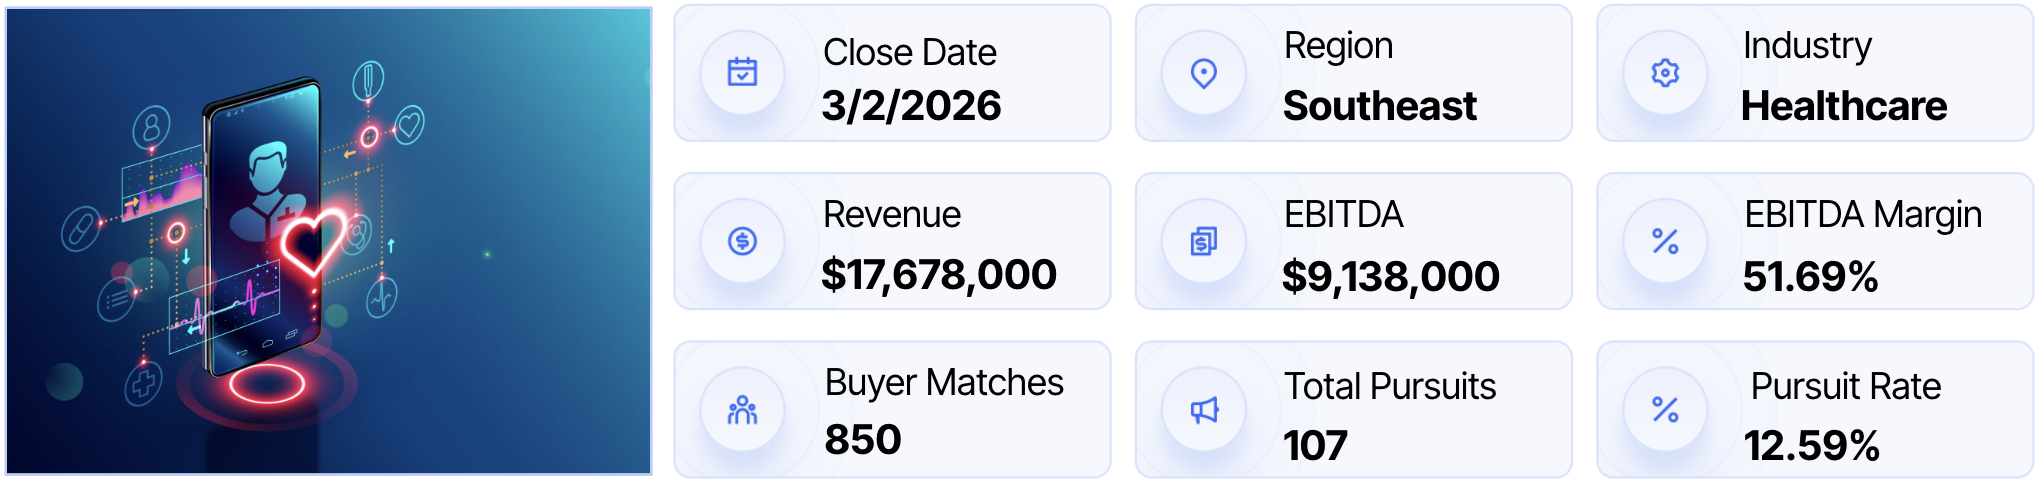Click the megaphone Total Pursuits icon
Viewport: 2044px width, 486px height.
point(1204,410)
